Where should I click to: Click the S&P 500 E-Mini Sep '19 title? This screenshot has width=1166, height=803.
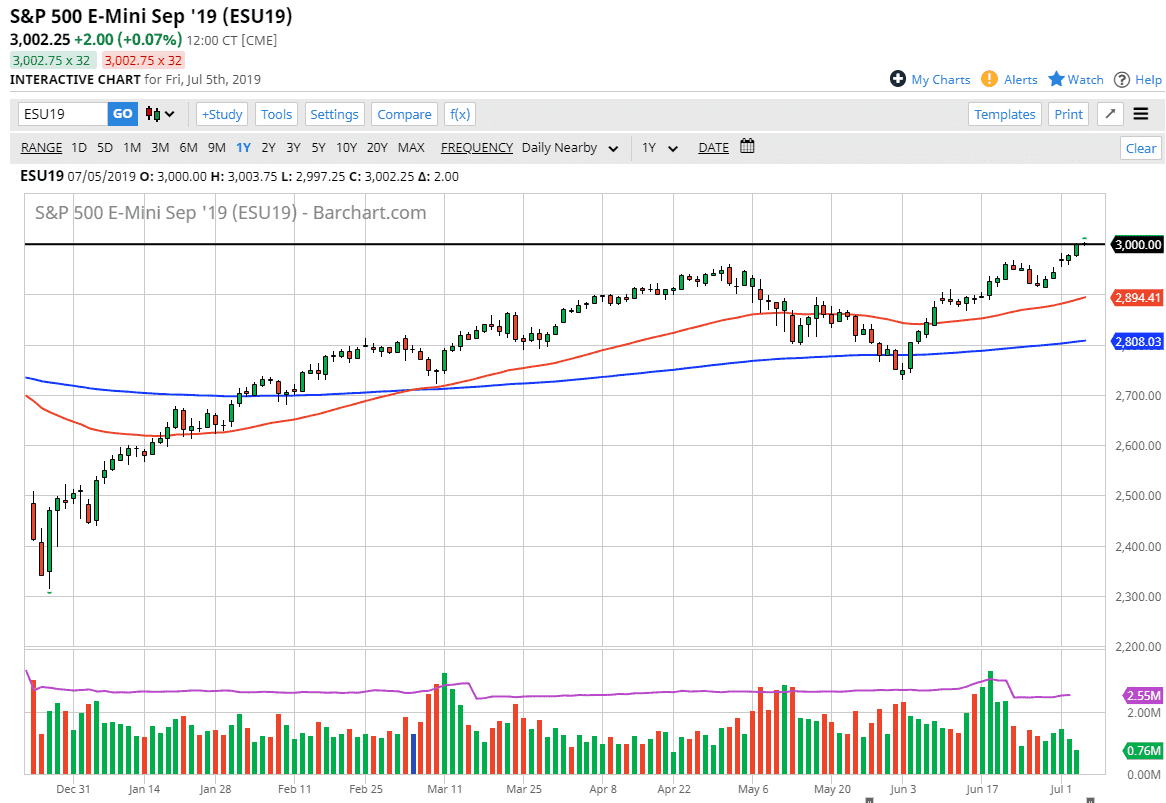click(x=151, y=16)
